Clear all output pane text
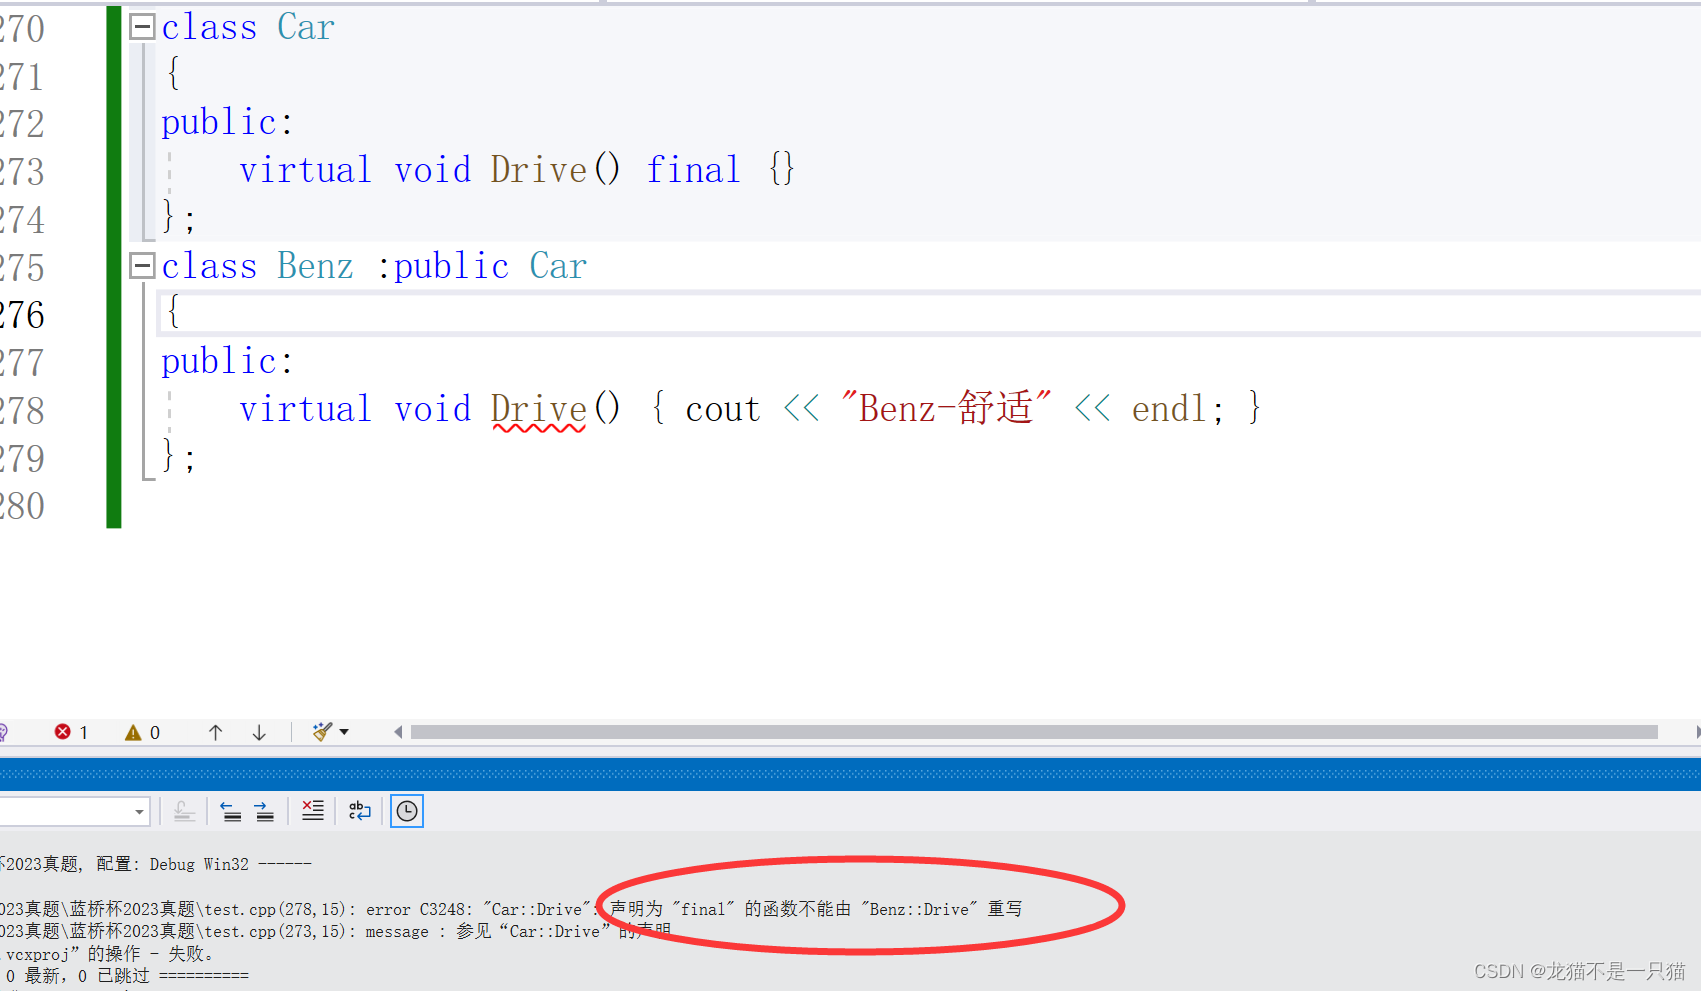Viewport: 1701px width, 991px height. 313,811
